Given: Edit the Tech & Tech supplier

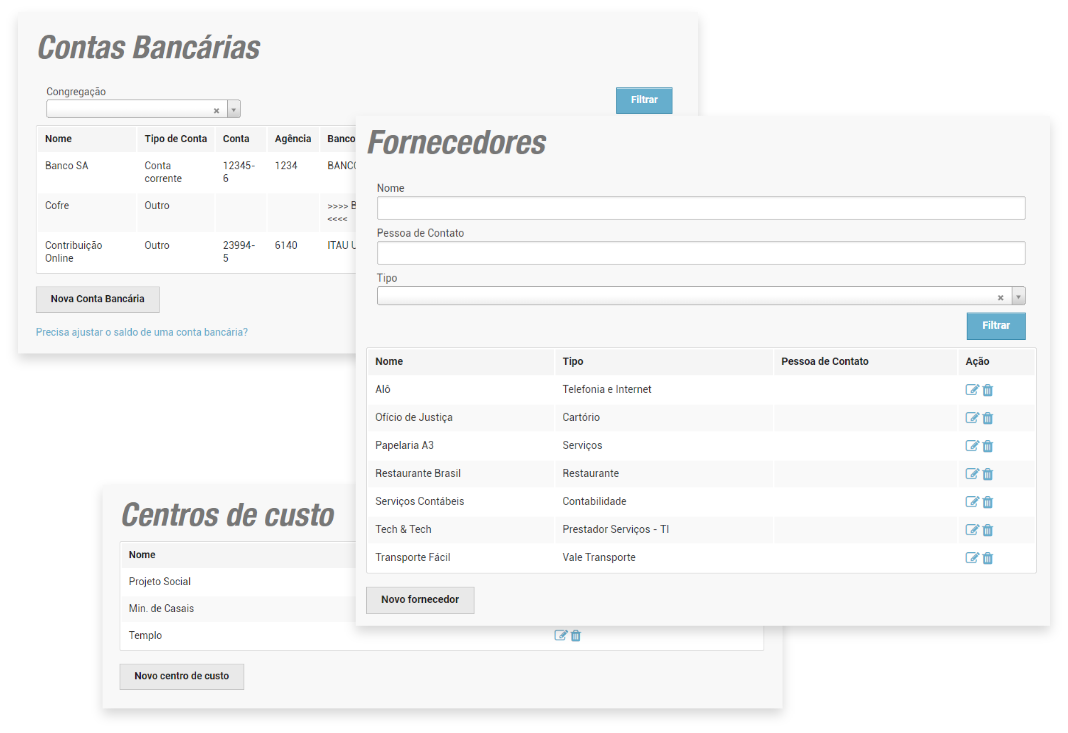Looking at the screenshot, I should 972,529.
